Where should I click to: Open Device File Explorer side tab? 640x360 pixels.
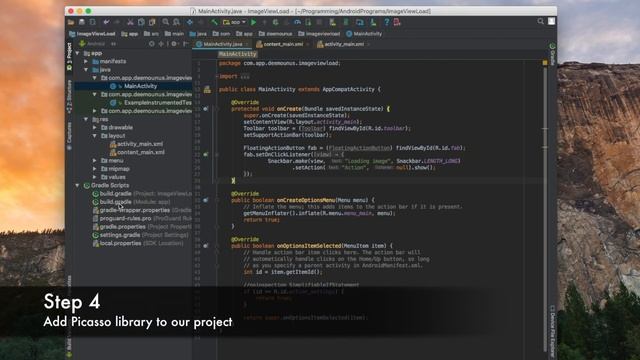552,330
